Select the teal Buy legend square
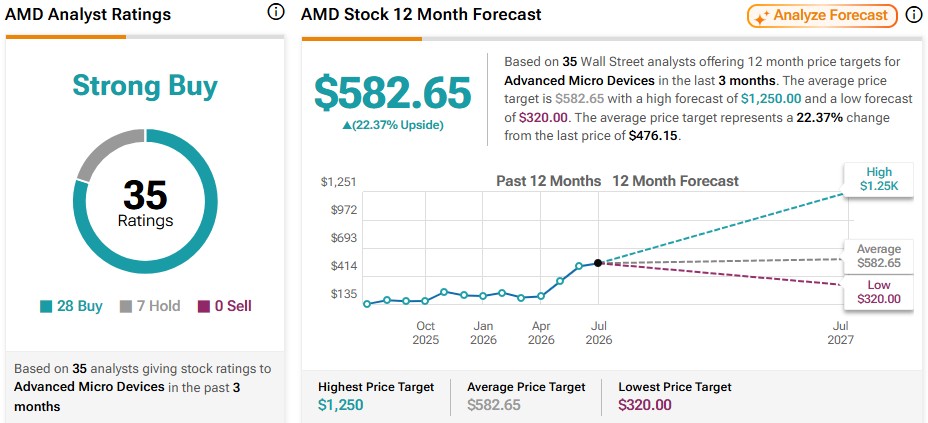Image resolution: width=928 pixels, height=423 pixels. tap(46, 306)
